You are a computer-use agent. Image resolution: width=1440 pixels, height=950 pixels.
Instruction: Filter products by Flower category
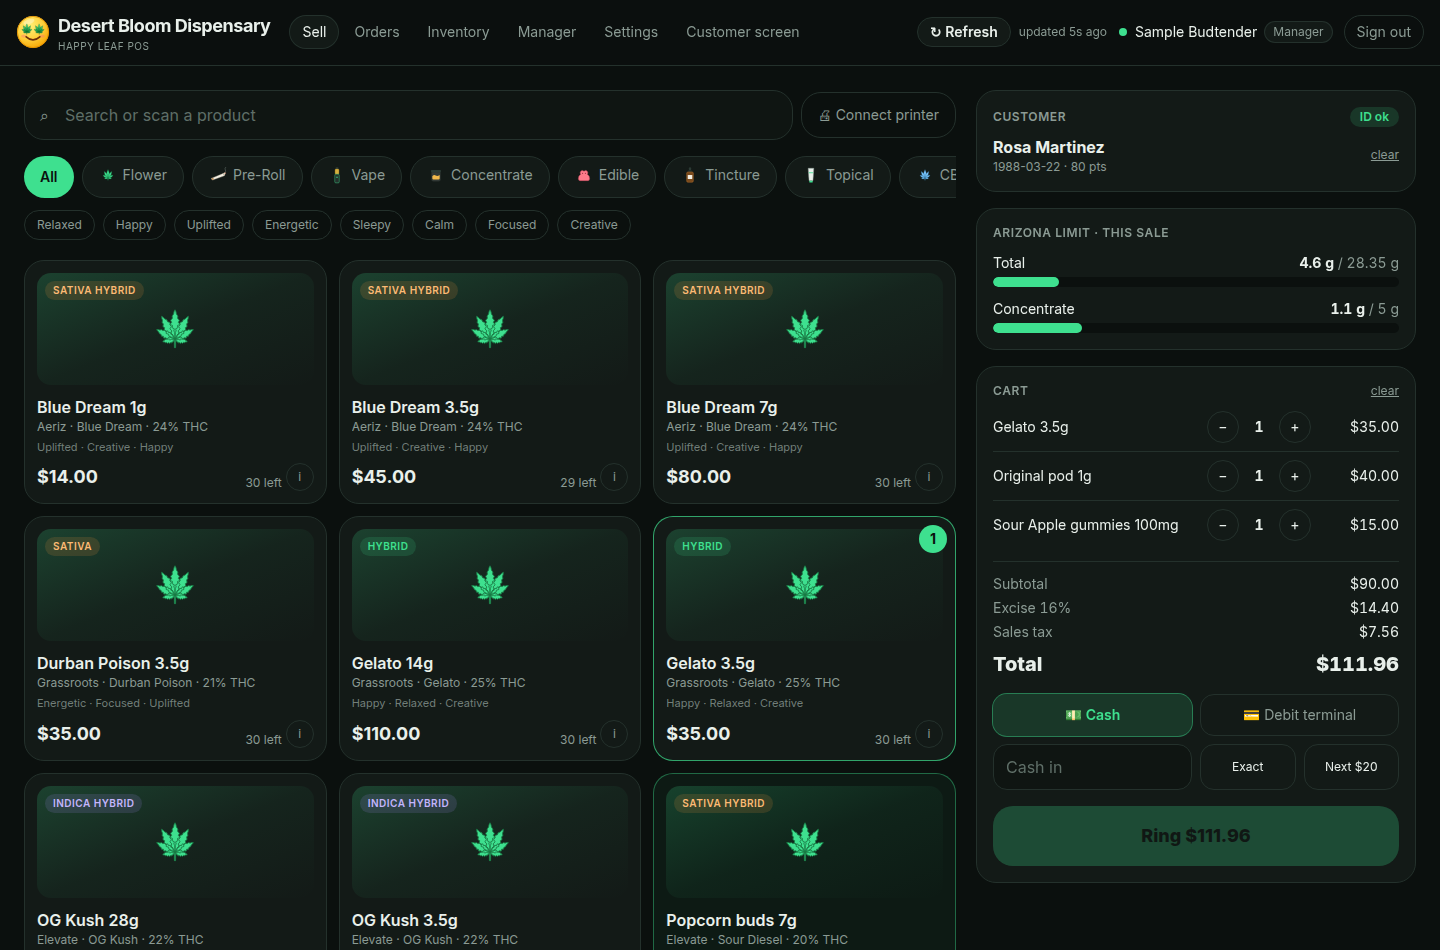pos(133,176)
